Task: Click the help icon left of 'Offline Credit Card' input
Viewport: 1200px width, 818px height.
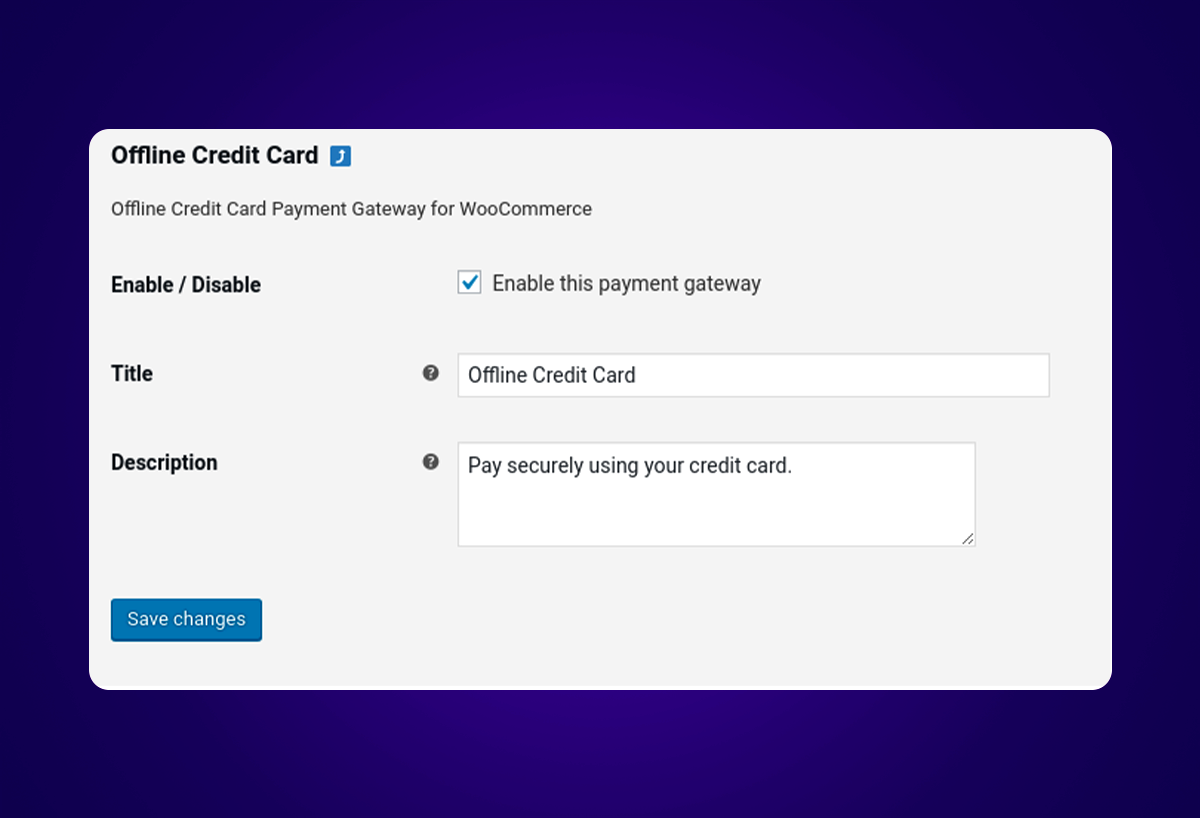Action: coord(430,371)
